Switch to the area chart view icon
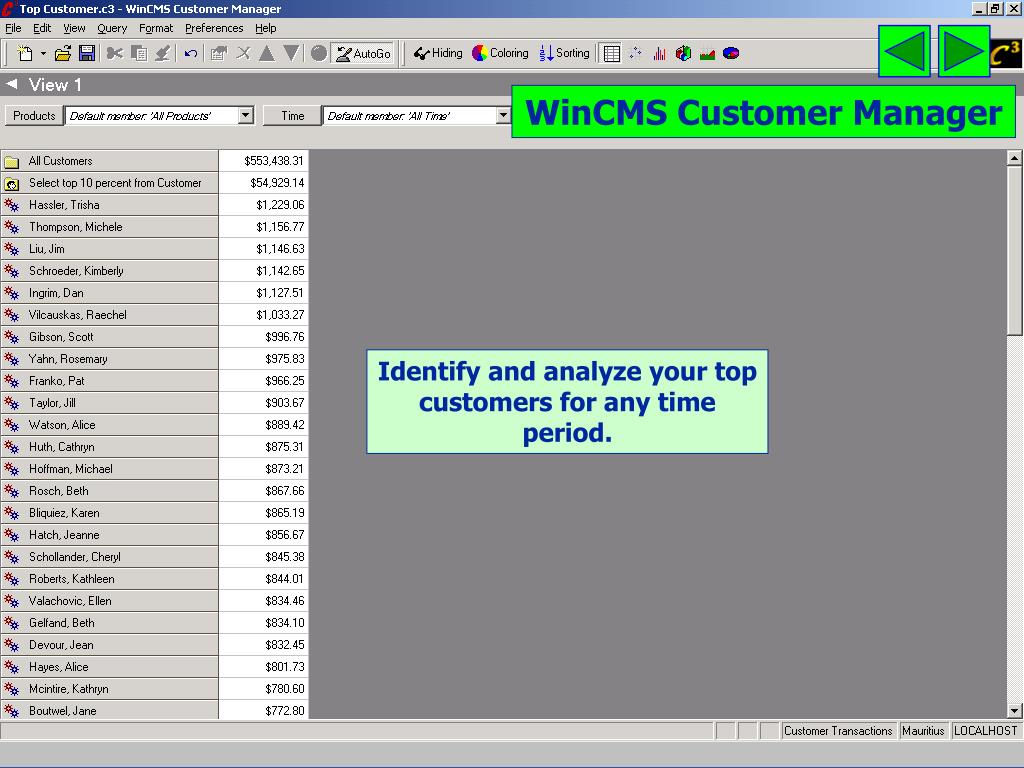1024x768 pixels. [707, 54]
